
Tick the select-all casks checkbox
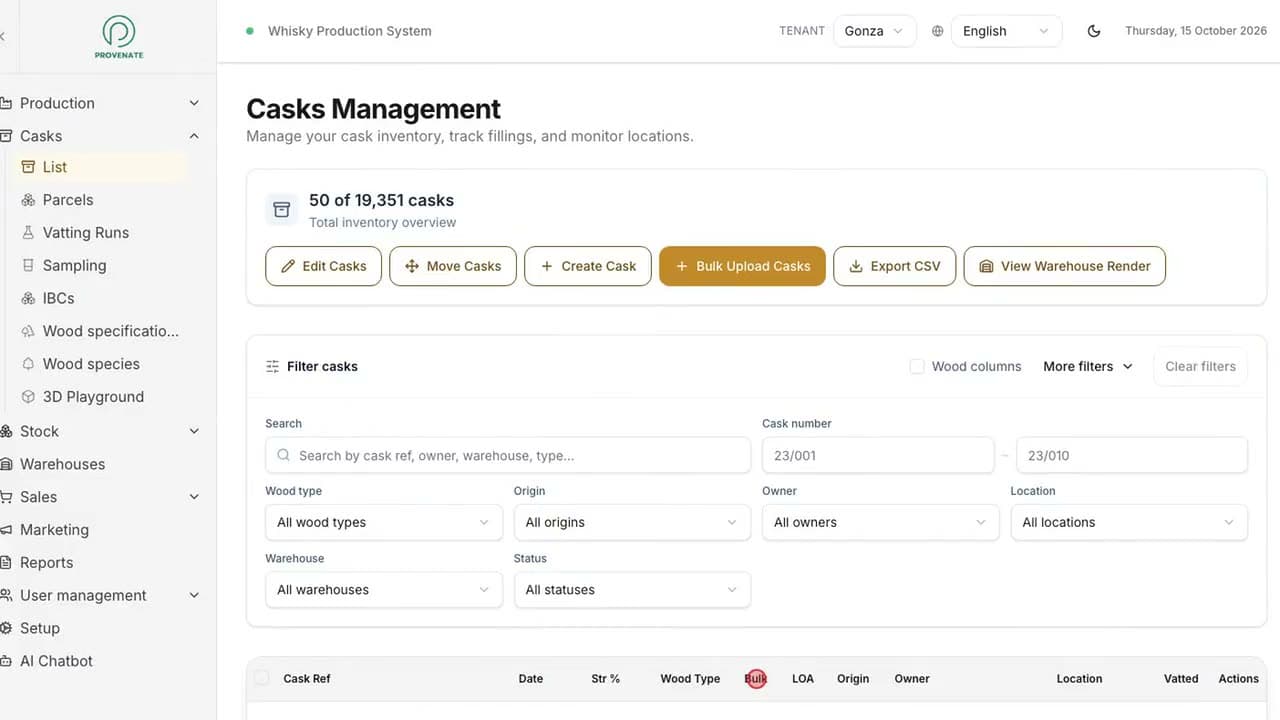261,678
